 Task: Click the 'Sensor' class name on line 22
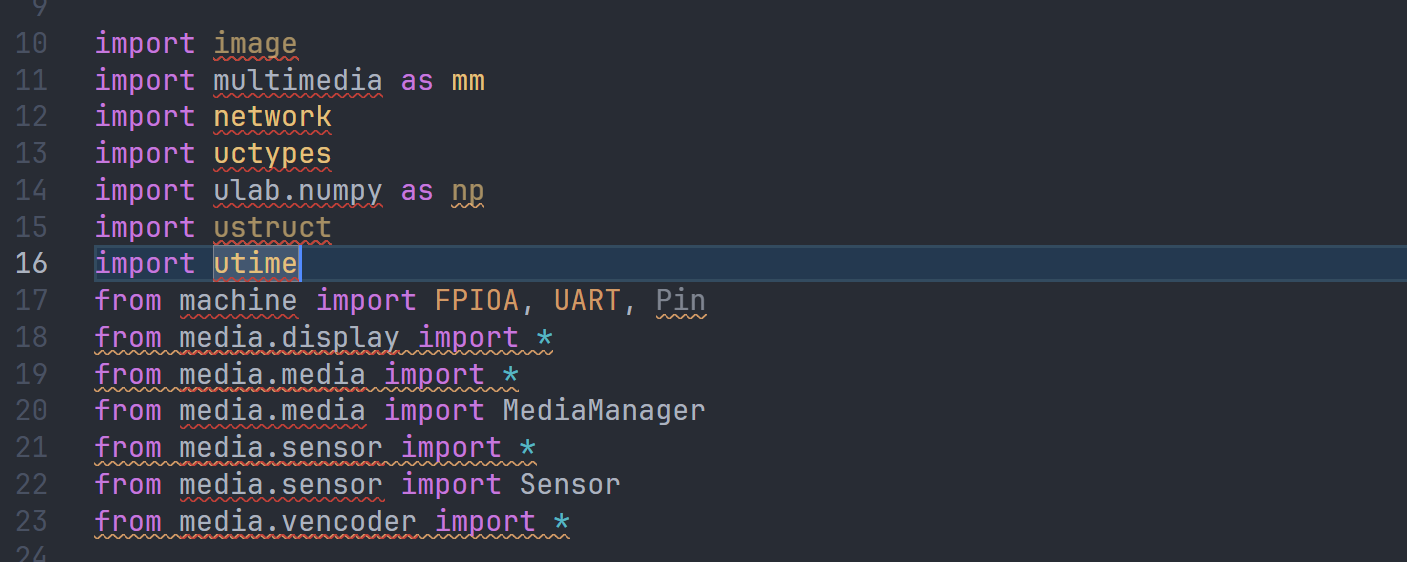pyautogui.click(x=570, y=484)
